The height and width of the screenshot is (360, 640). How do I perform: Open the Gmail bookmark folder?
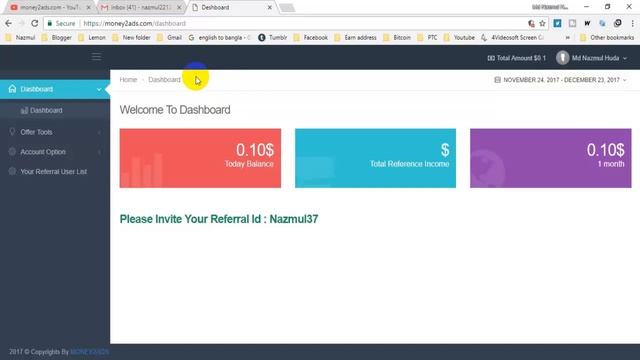pyautogui.click(x=169, y=38)
